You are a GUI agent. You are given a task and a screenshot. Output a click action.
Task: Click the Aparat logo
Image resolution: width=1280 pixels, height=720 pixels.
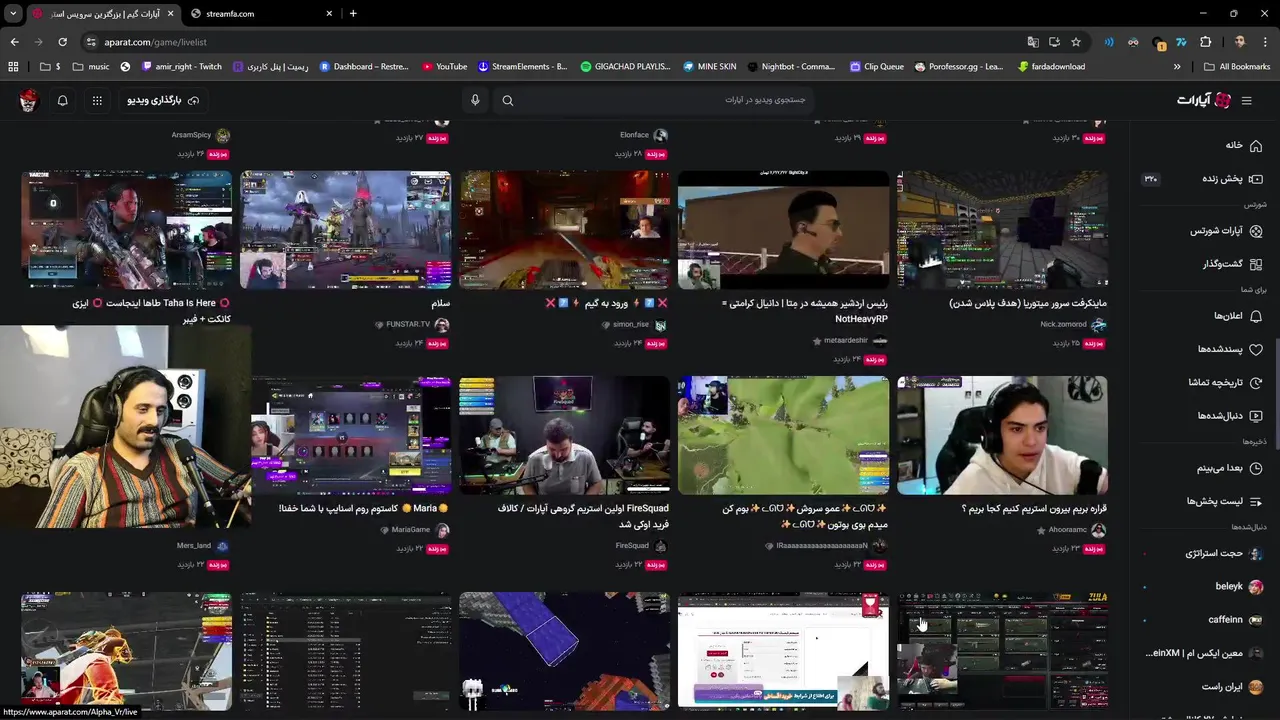tap(1204, 100)
